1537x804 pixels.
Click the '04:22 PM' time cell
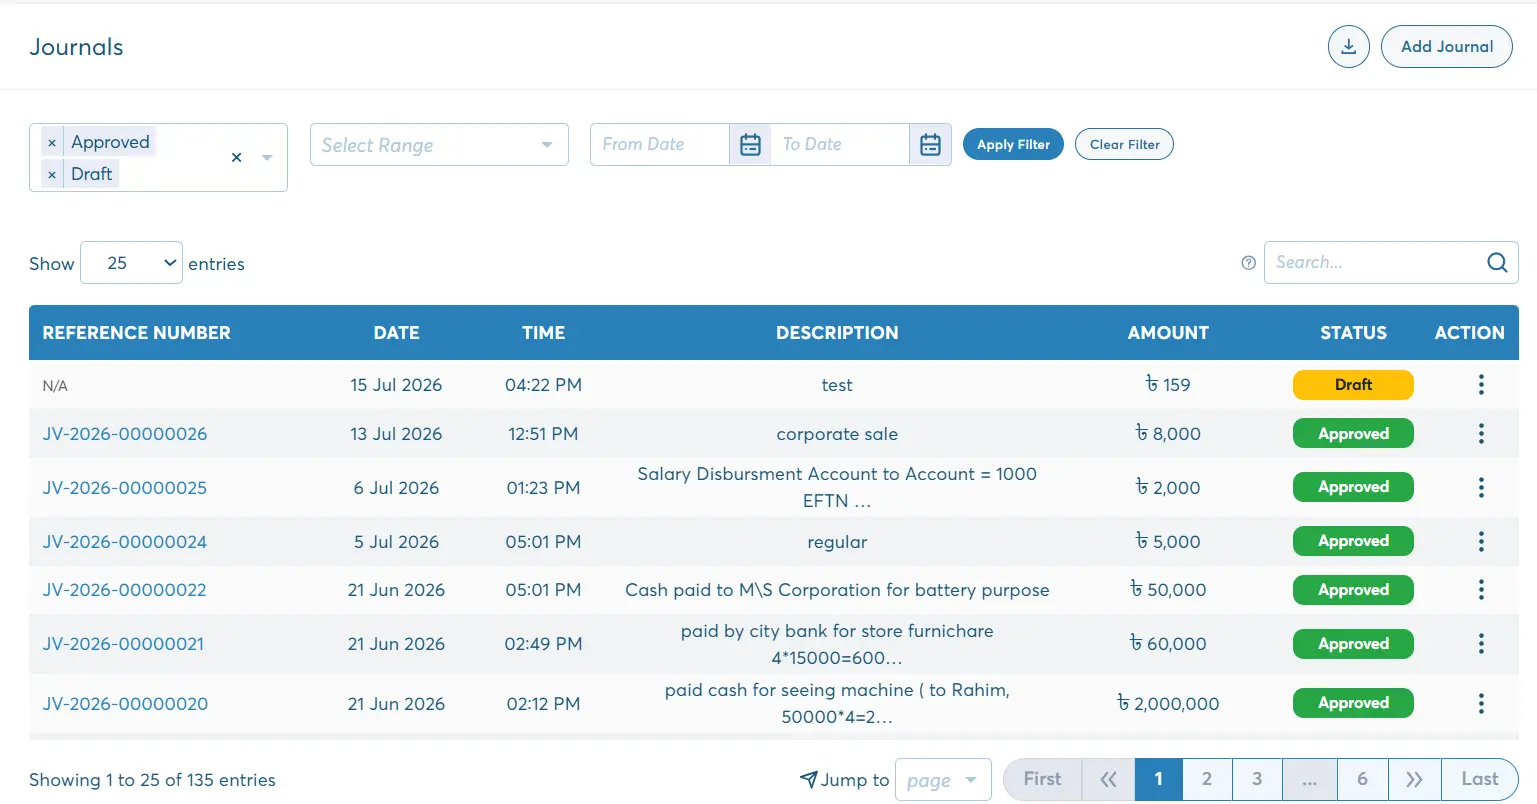tap(543, 385)
